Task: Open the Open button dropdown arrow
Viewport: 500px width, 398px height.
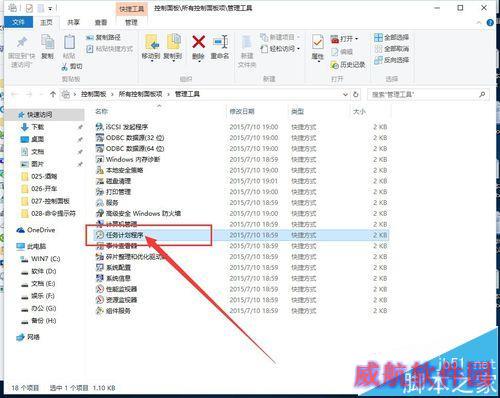Action: point(357,39)
